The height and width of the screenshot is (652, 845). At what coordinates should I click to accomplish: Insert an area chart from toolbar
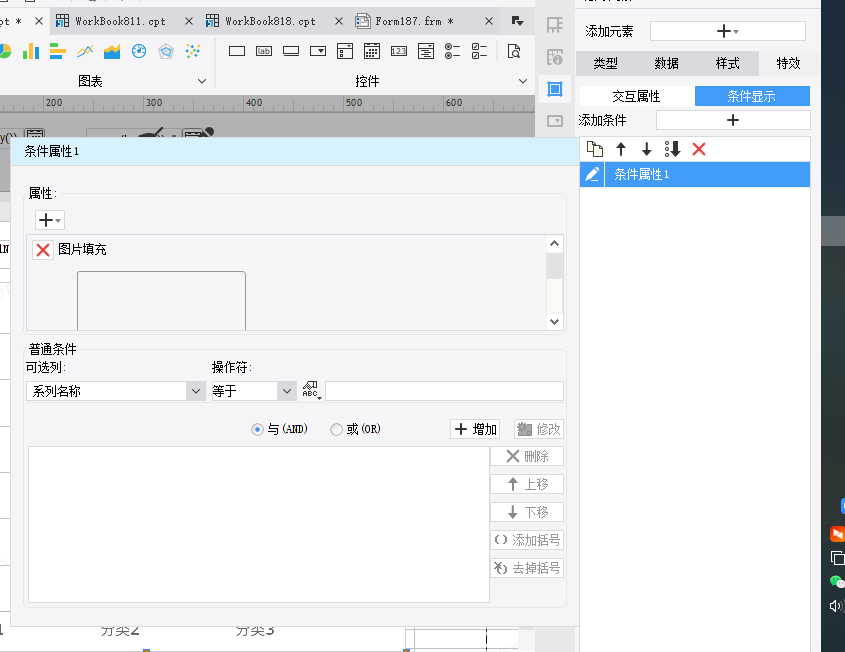coord(112,51)
